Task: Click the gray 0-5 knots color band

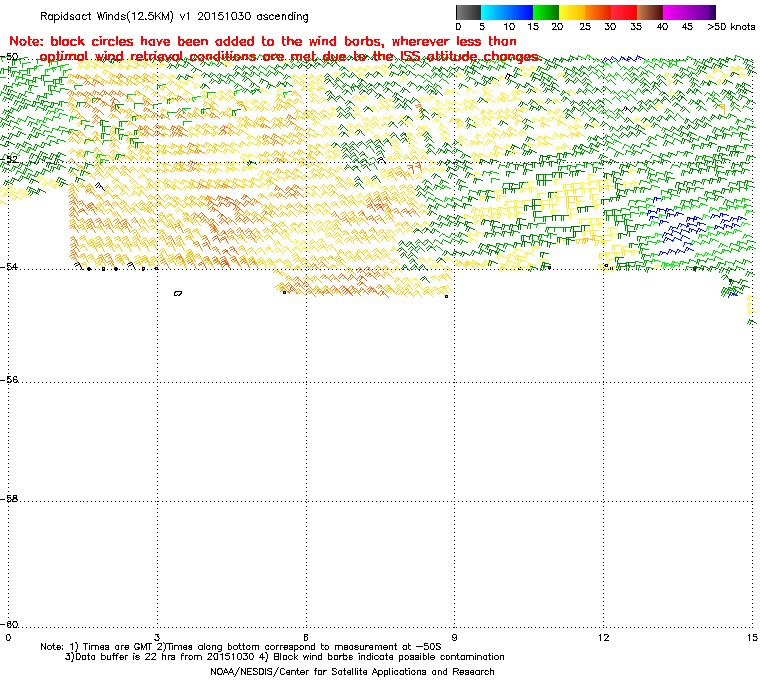Action: [468, 12]
